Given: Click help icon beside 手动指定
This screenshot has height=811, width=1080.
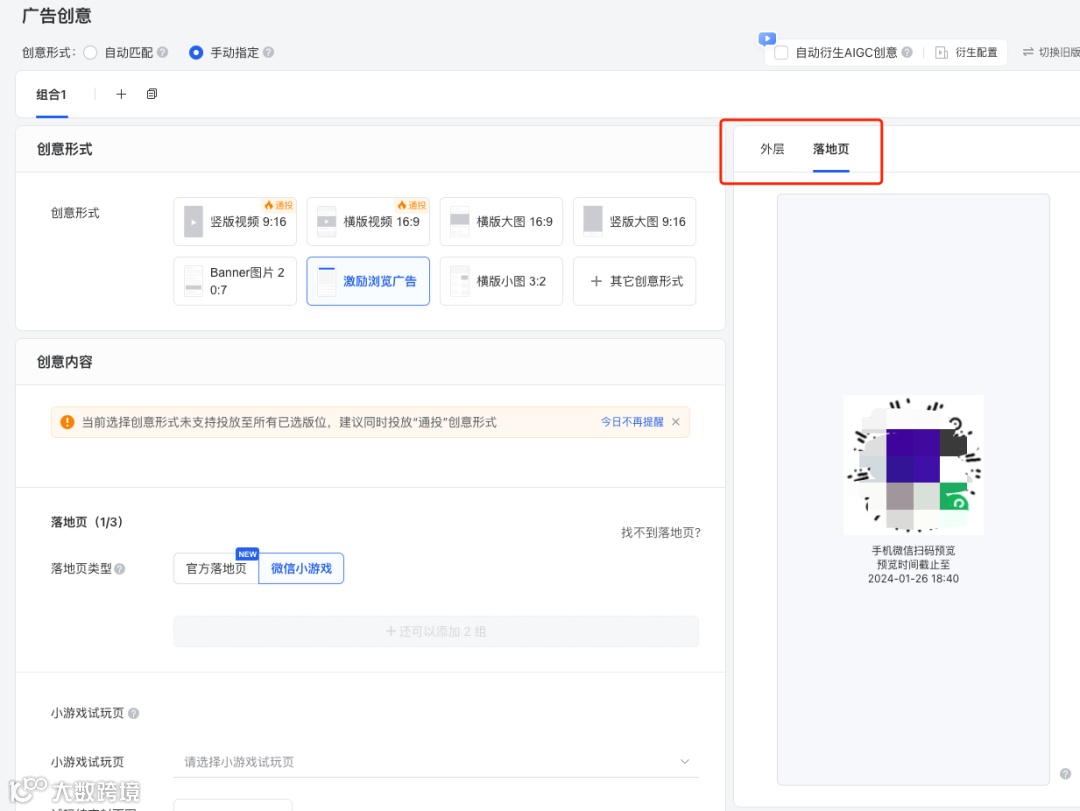Looking at the screenshot, I should pos(269,52).
